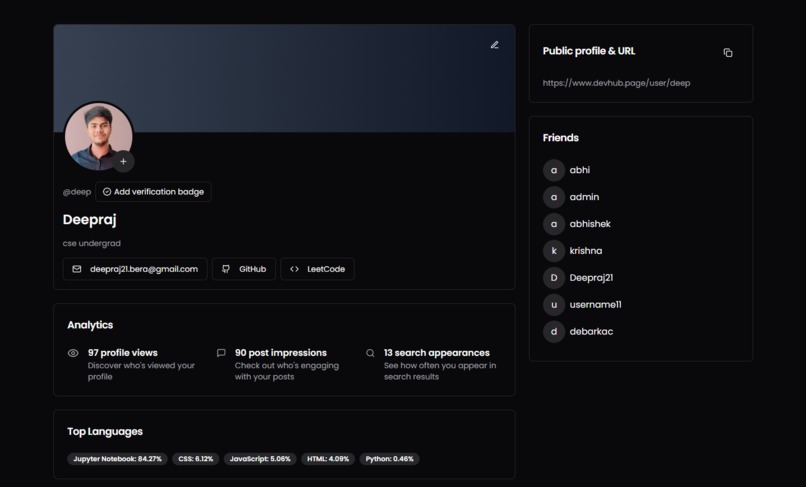The image size is (806, 487).
Task: Open the profile picture of Deepraj
Action: click(98, 136)
